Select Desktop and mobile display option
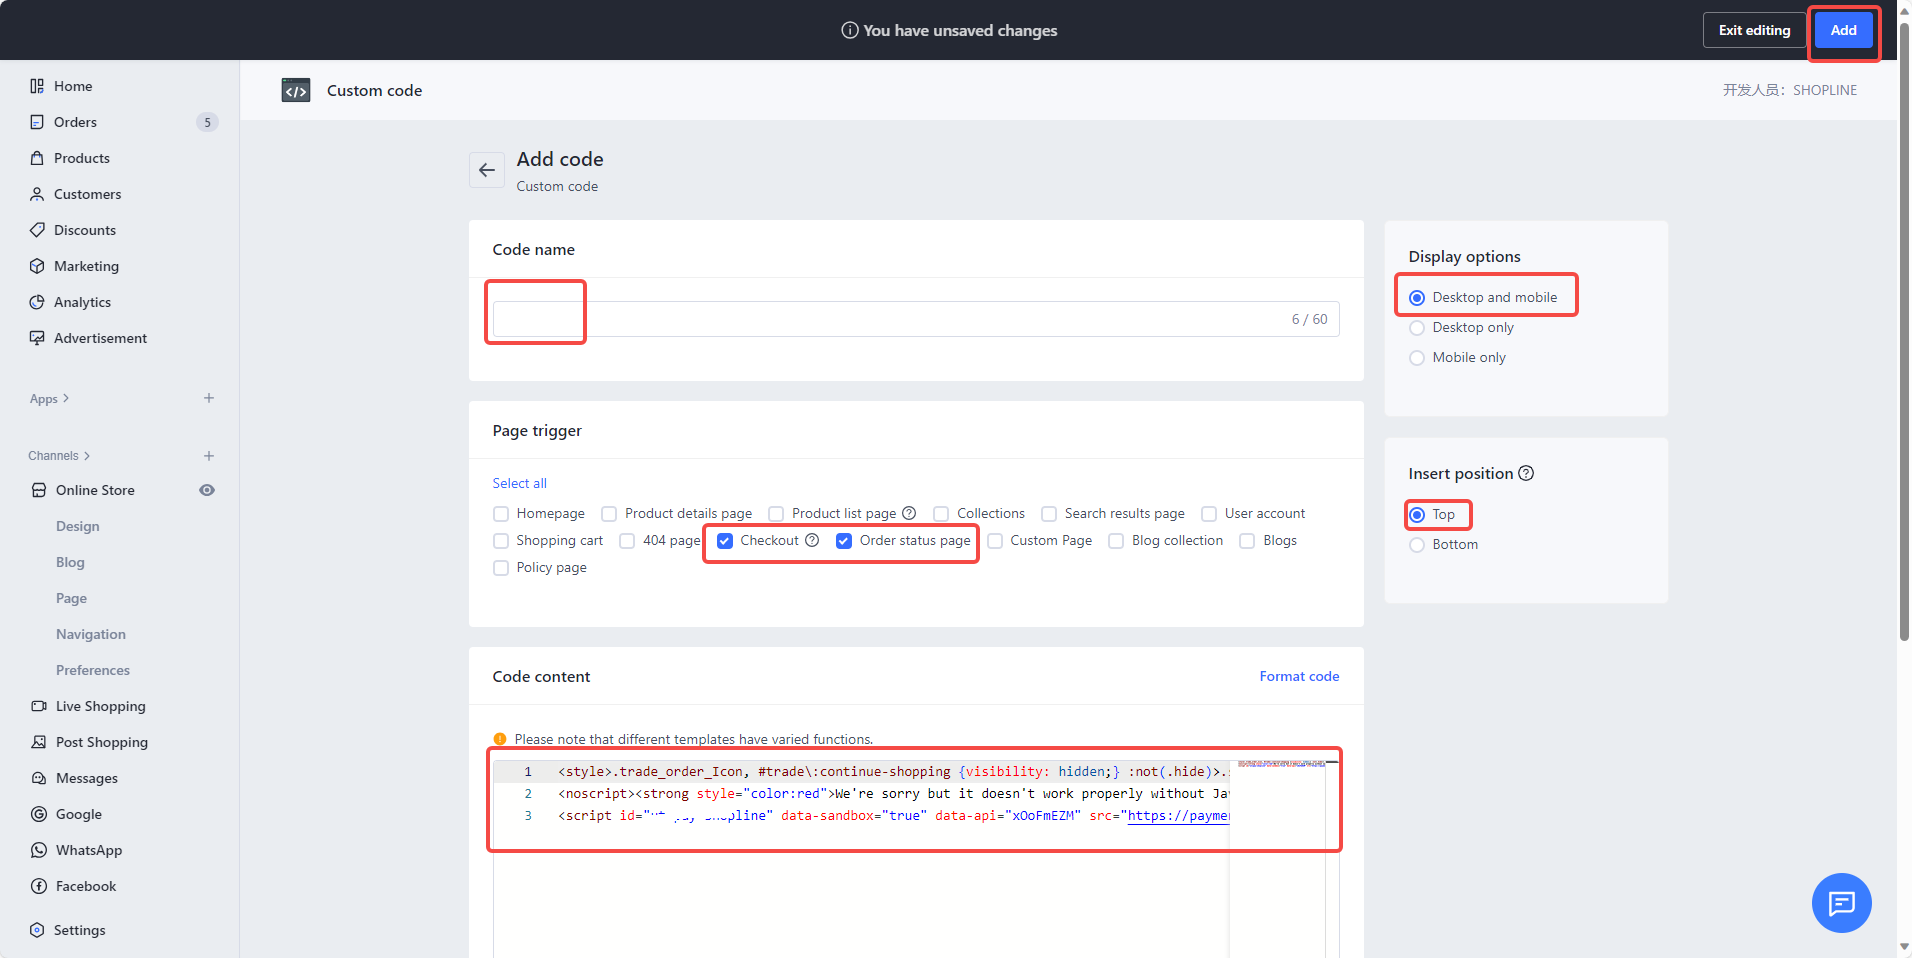 [1417, 298]
